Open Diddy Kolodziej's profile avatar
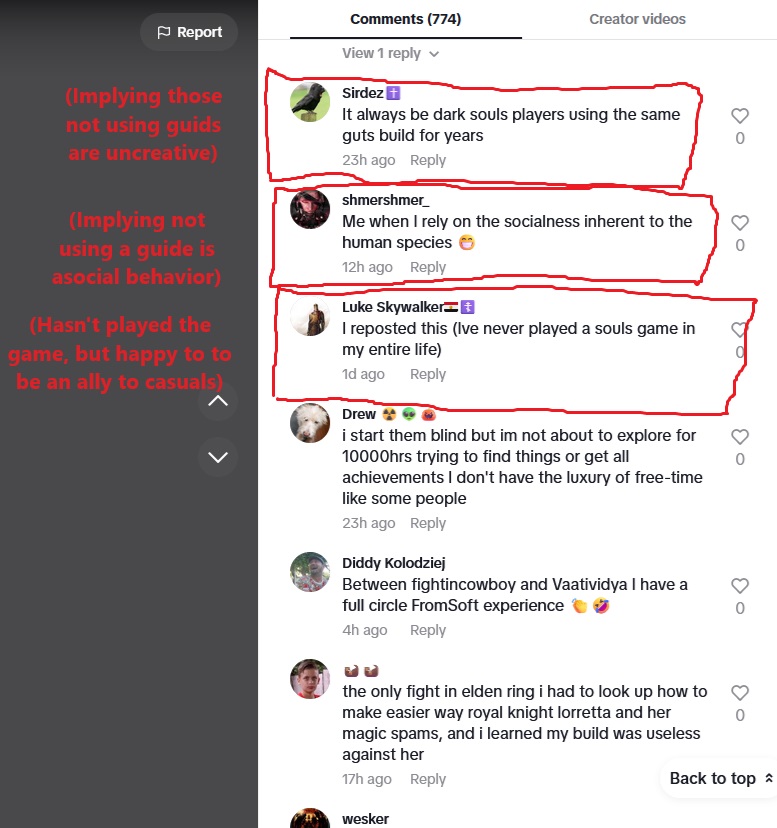Image resolution: width=777 pixels, height=828 pixels. [x=310, y=572]
